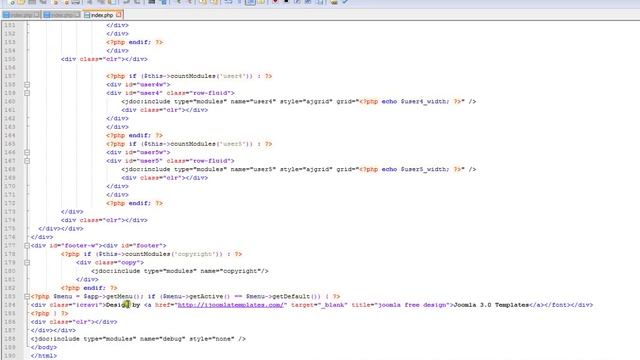Select line 184 via its line number

tap(10, 305)
